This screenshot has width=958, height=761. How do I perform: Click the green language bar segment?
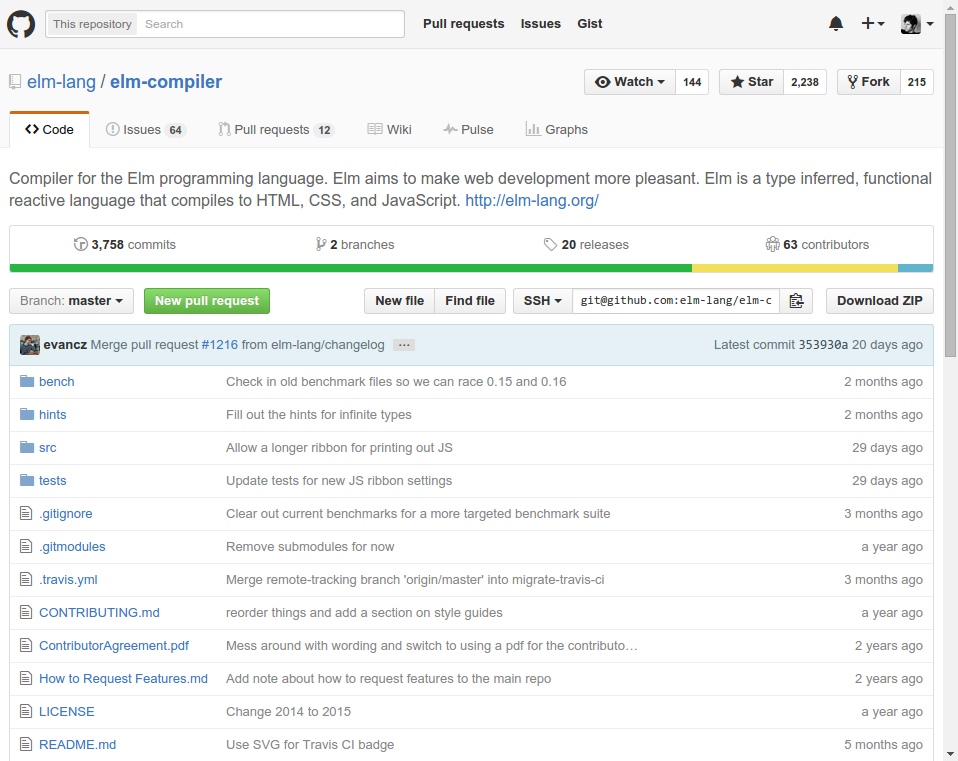[351, 268]
